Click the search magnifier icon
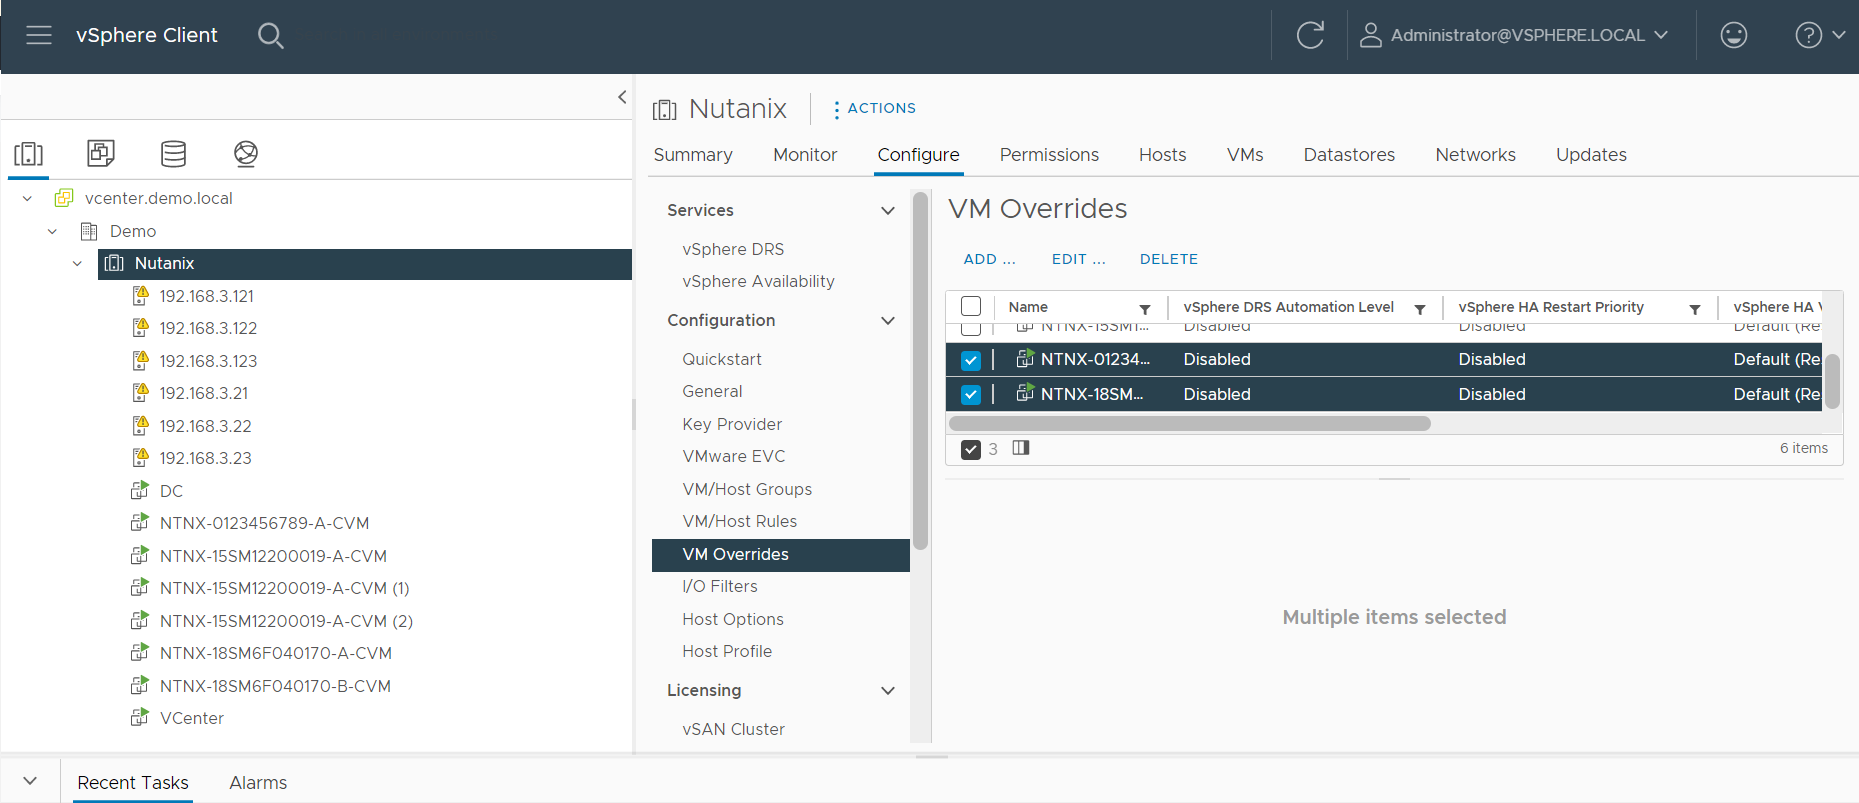Image resolution: width=1859 pixels, height=803 pixels. (270, 36)
